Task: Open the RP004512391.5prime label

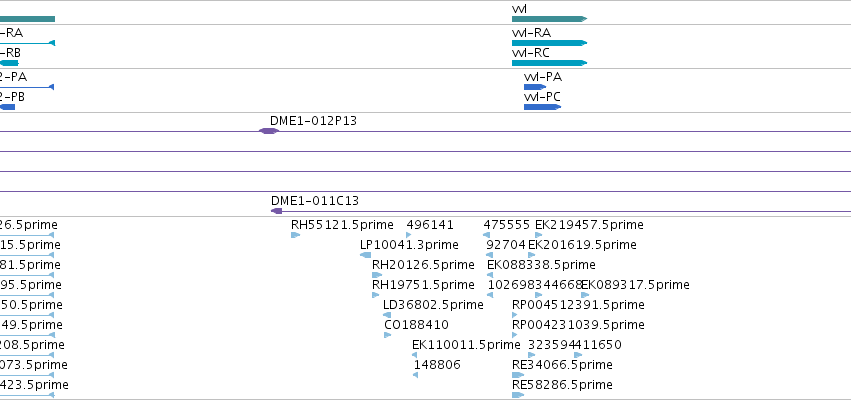Action: point(578,304)
